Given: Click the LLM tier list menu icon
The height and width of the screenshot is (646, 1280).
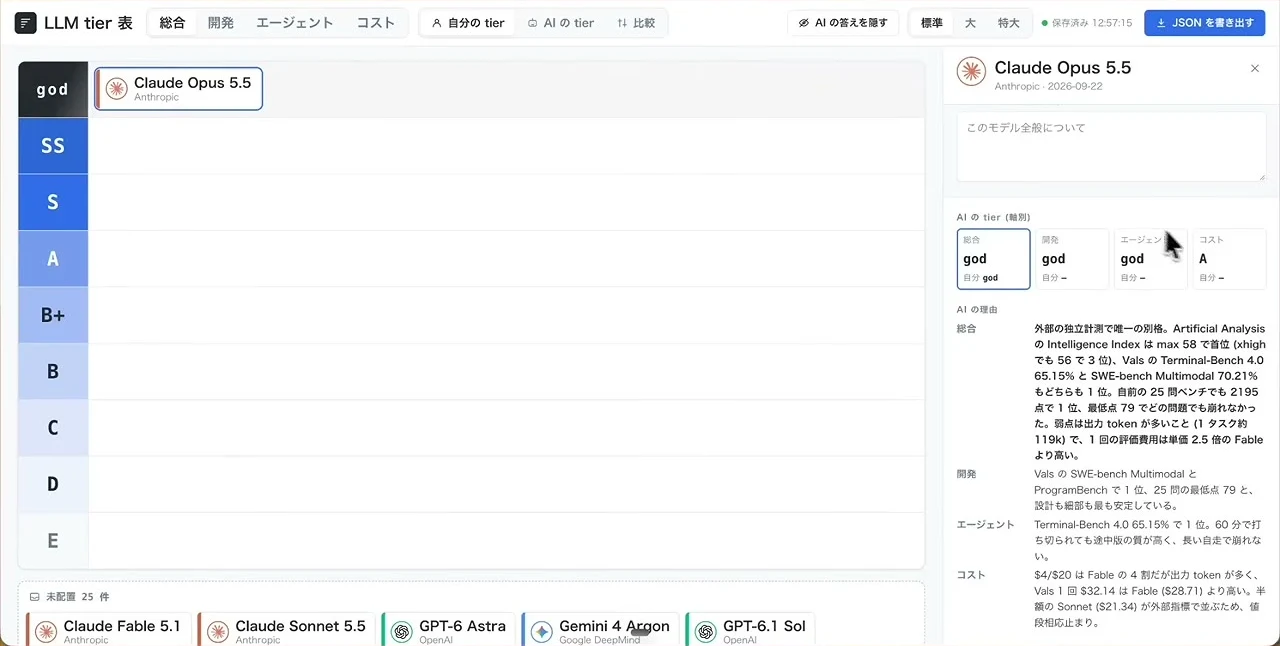Looking at the screenshot, I should pyautogui.click(x=26, y=23).
